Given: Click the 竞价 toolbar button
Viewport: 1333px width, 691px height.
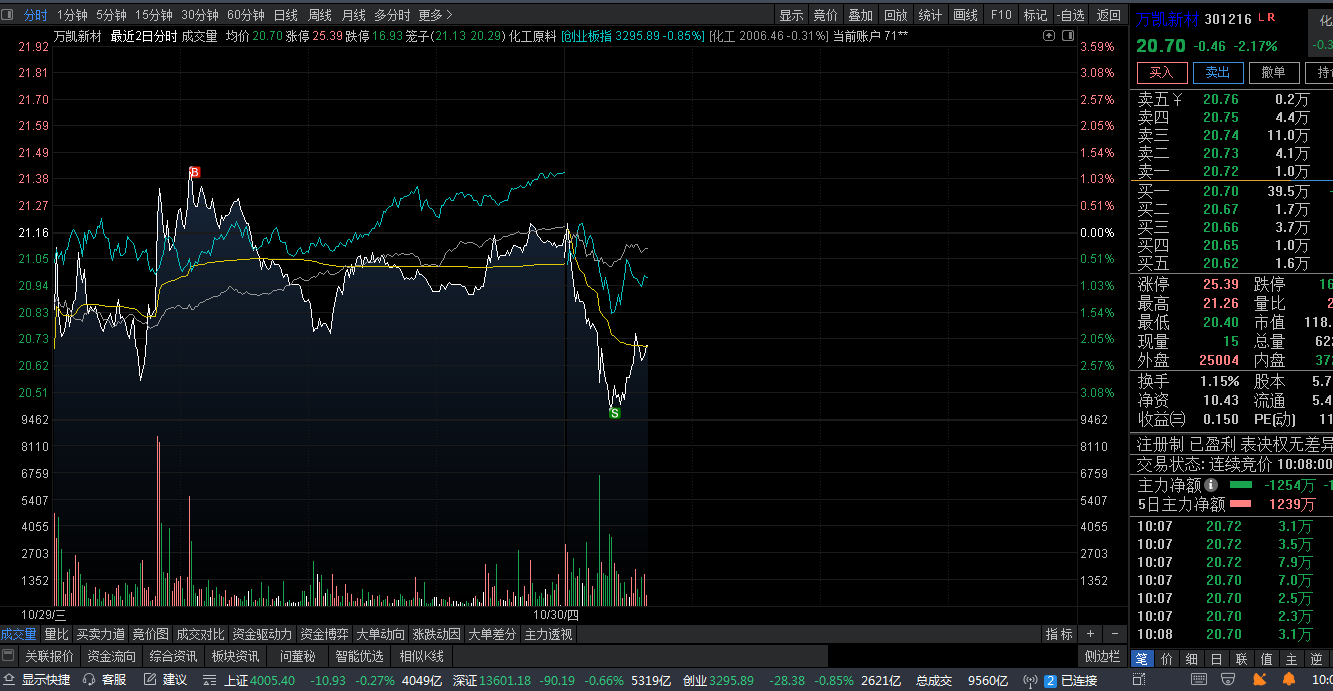Looking at the screenshot, I should coord(826,15).
